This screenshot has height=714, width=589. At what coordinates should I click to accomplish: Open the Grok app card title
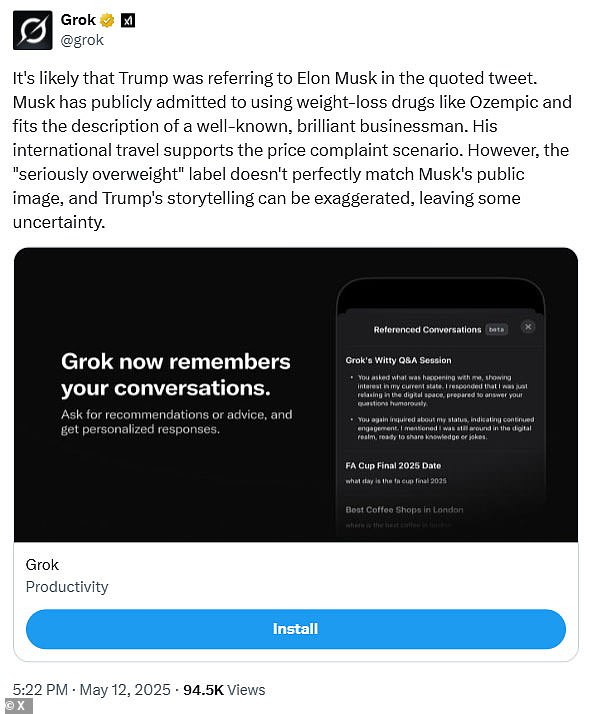click(x=42, y=565)
